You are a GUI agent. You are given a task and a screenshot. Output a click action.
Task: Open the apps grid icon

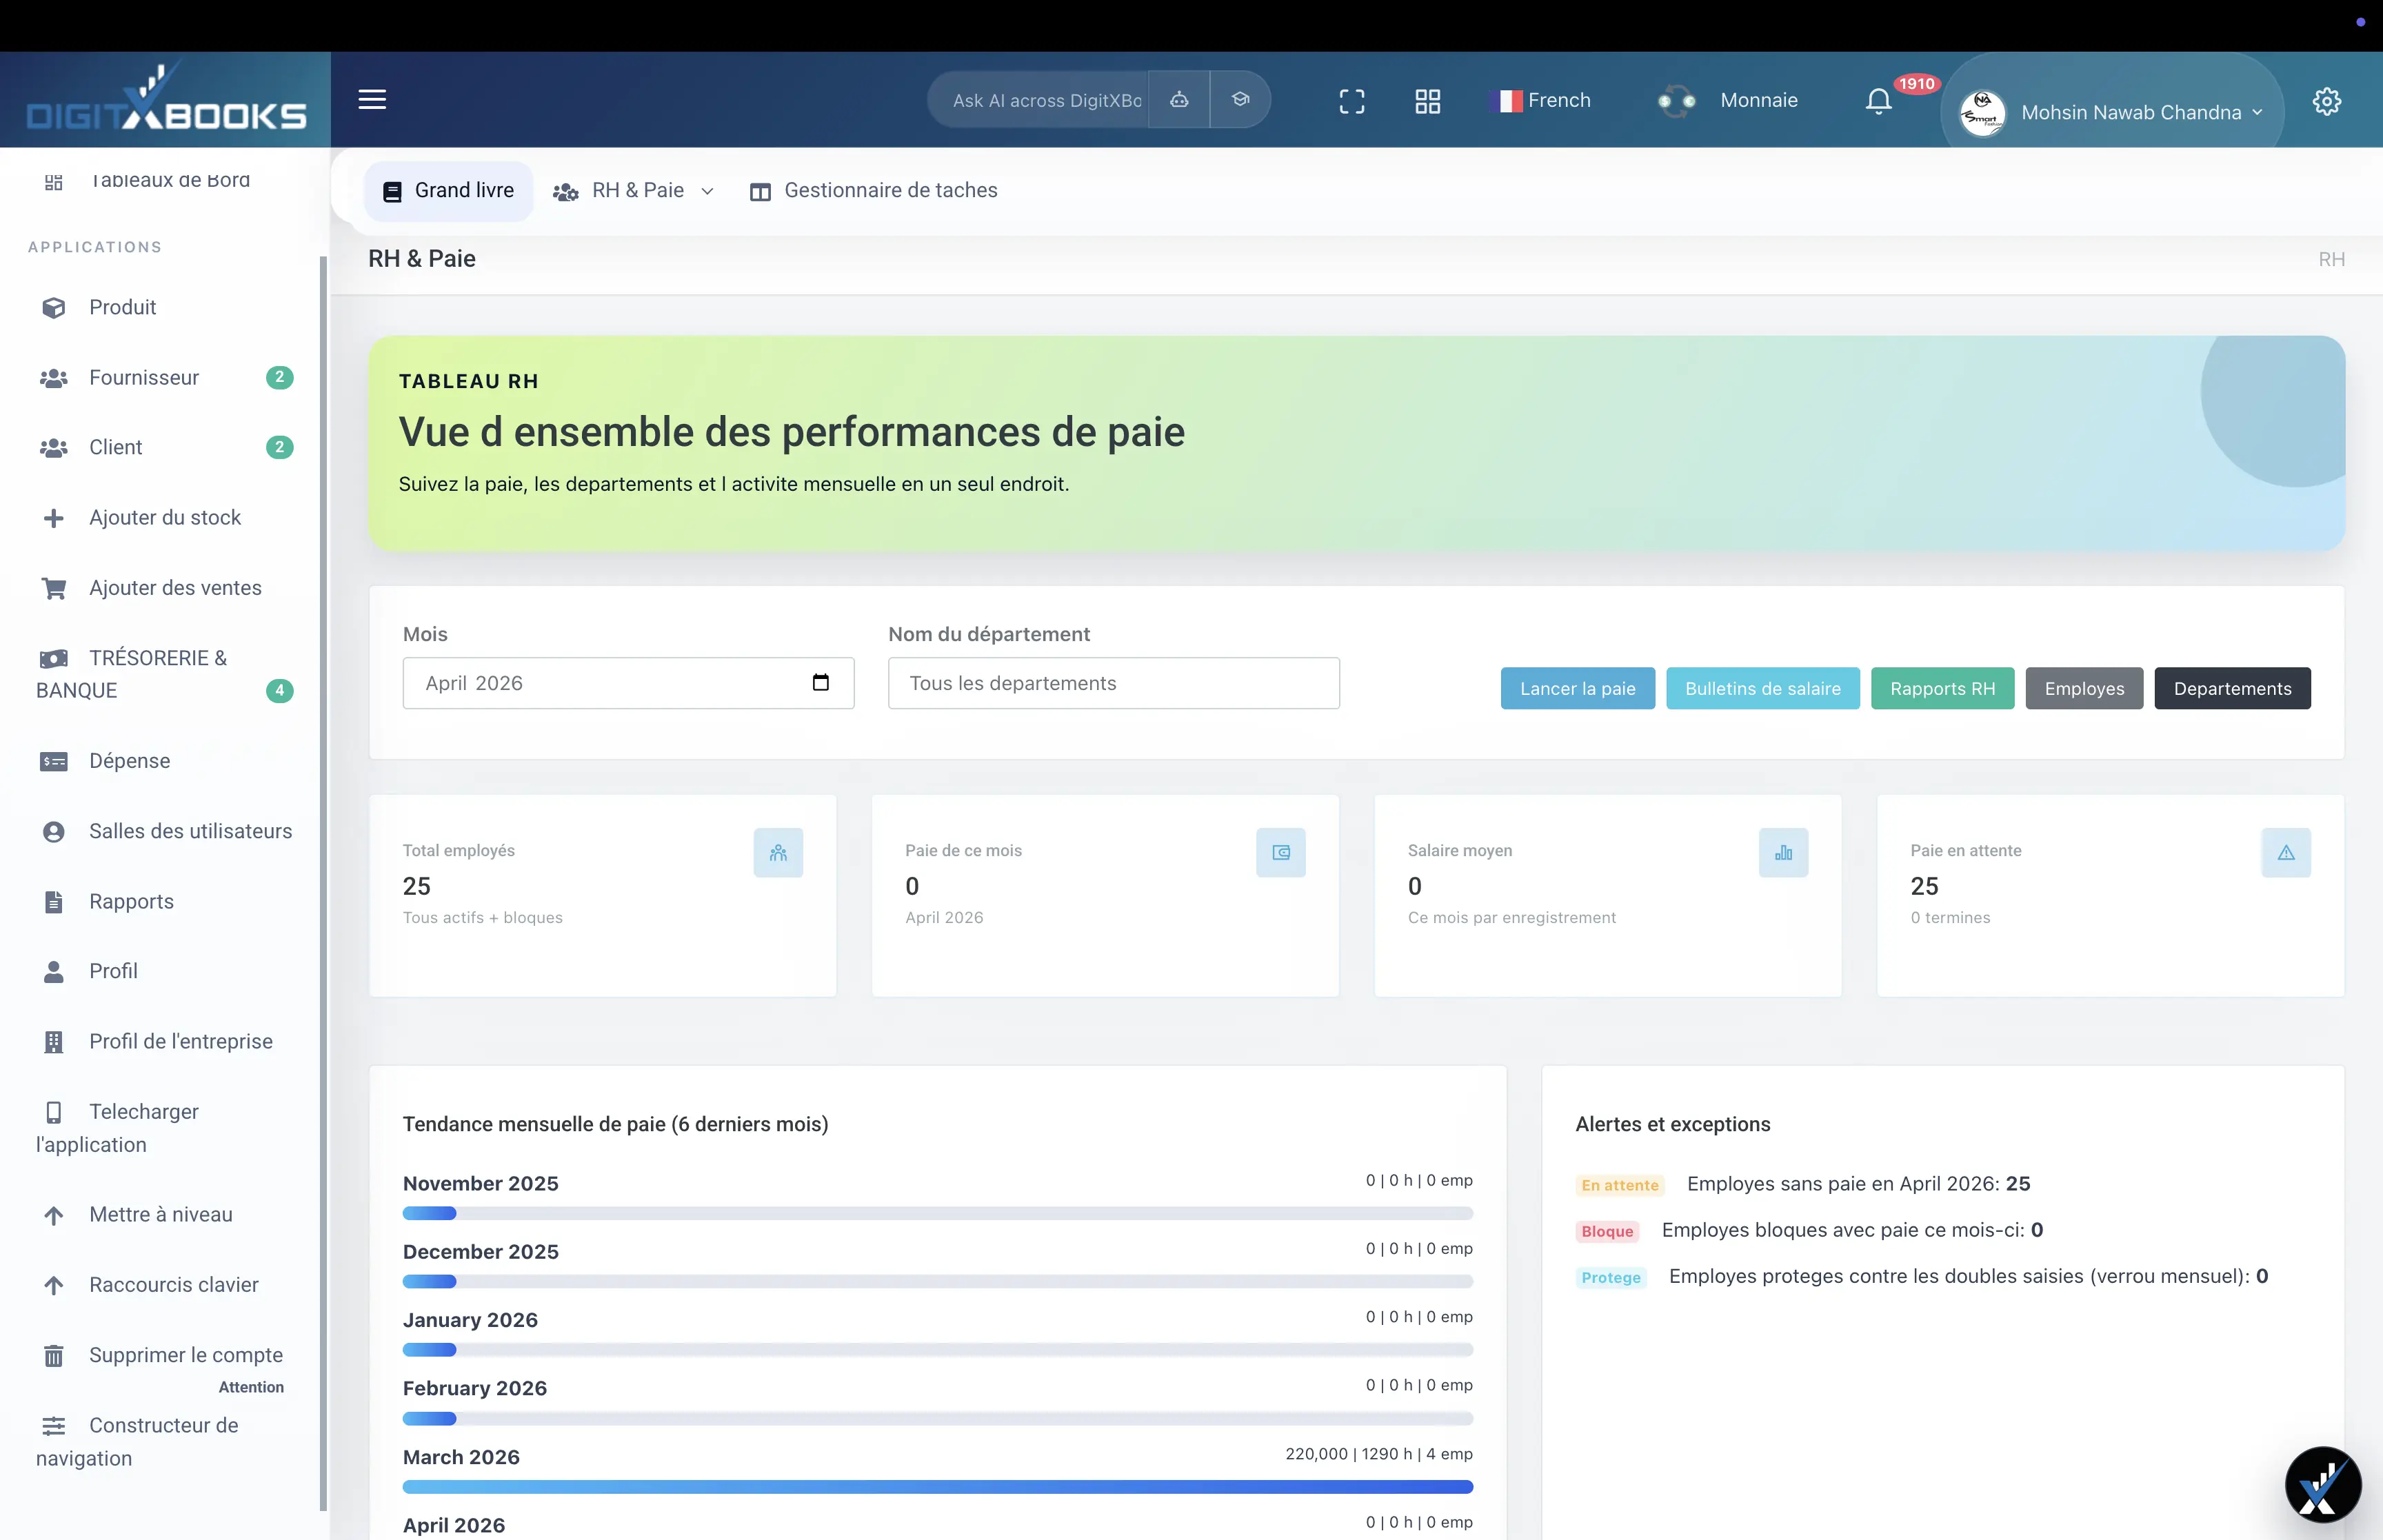point(1427,101)
